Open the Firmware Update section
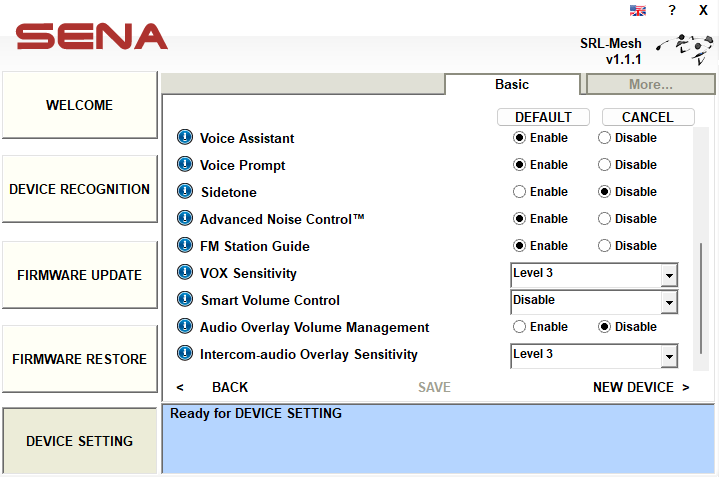The width and height of the screenshot is (719, 477). click(79, 275)
